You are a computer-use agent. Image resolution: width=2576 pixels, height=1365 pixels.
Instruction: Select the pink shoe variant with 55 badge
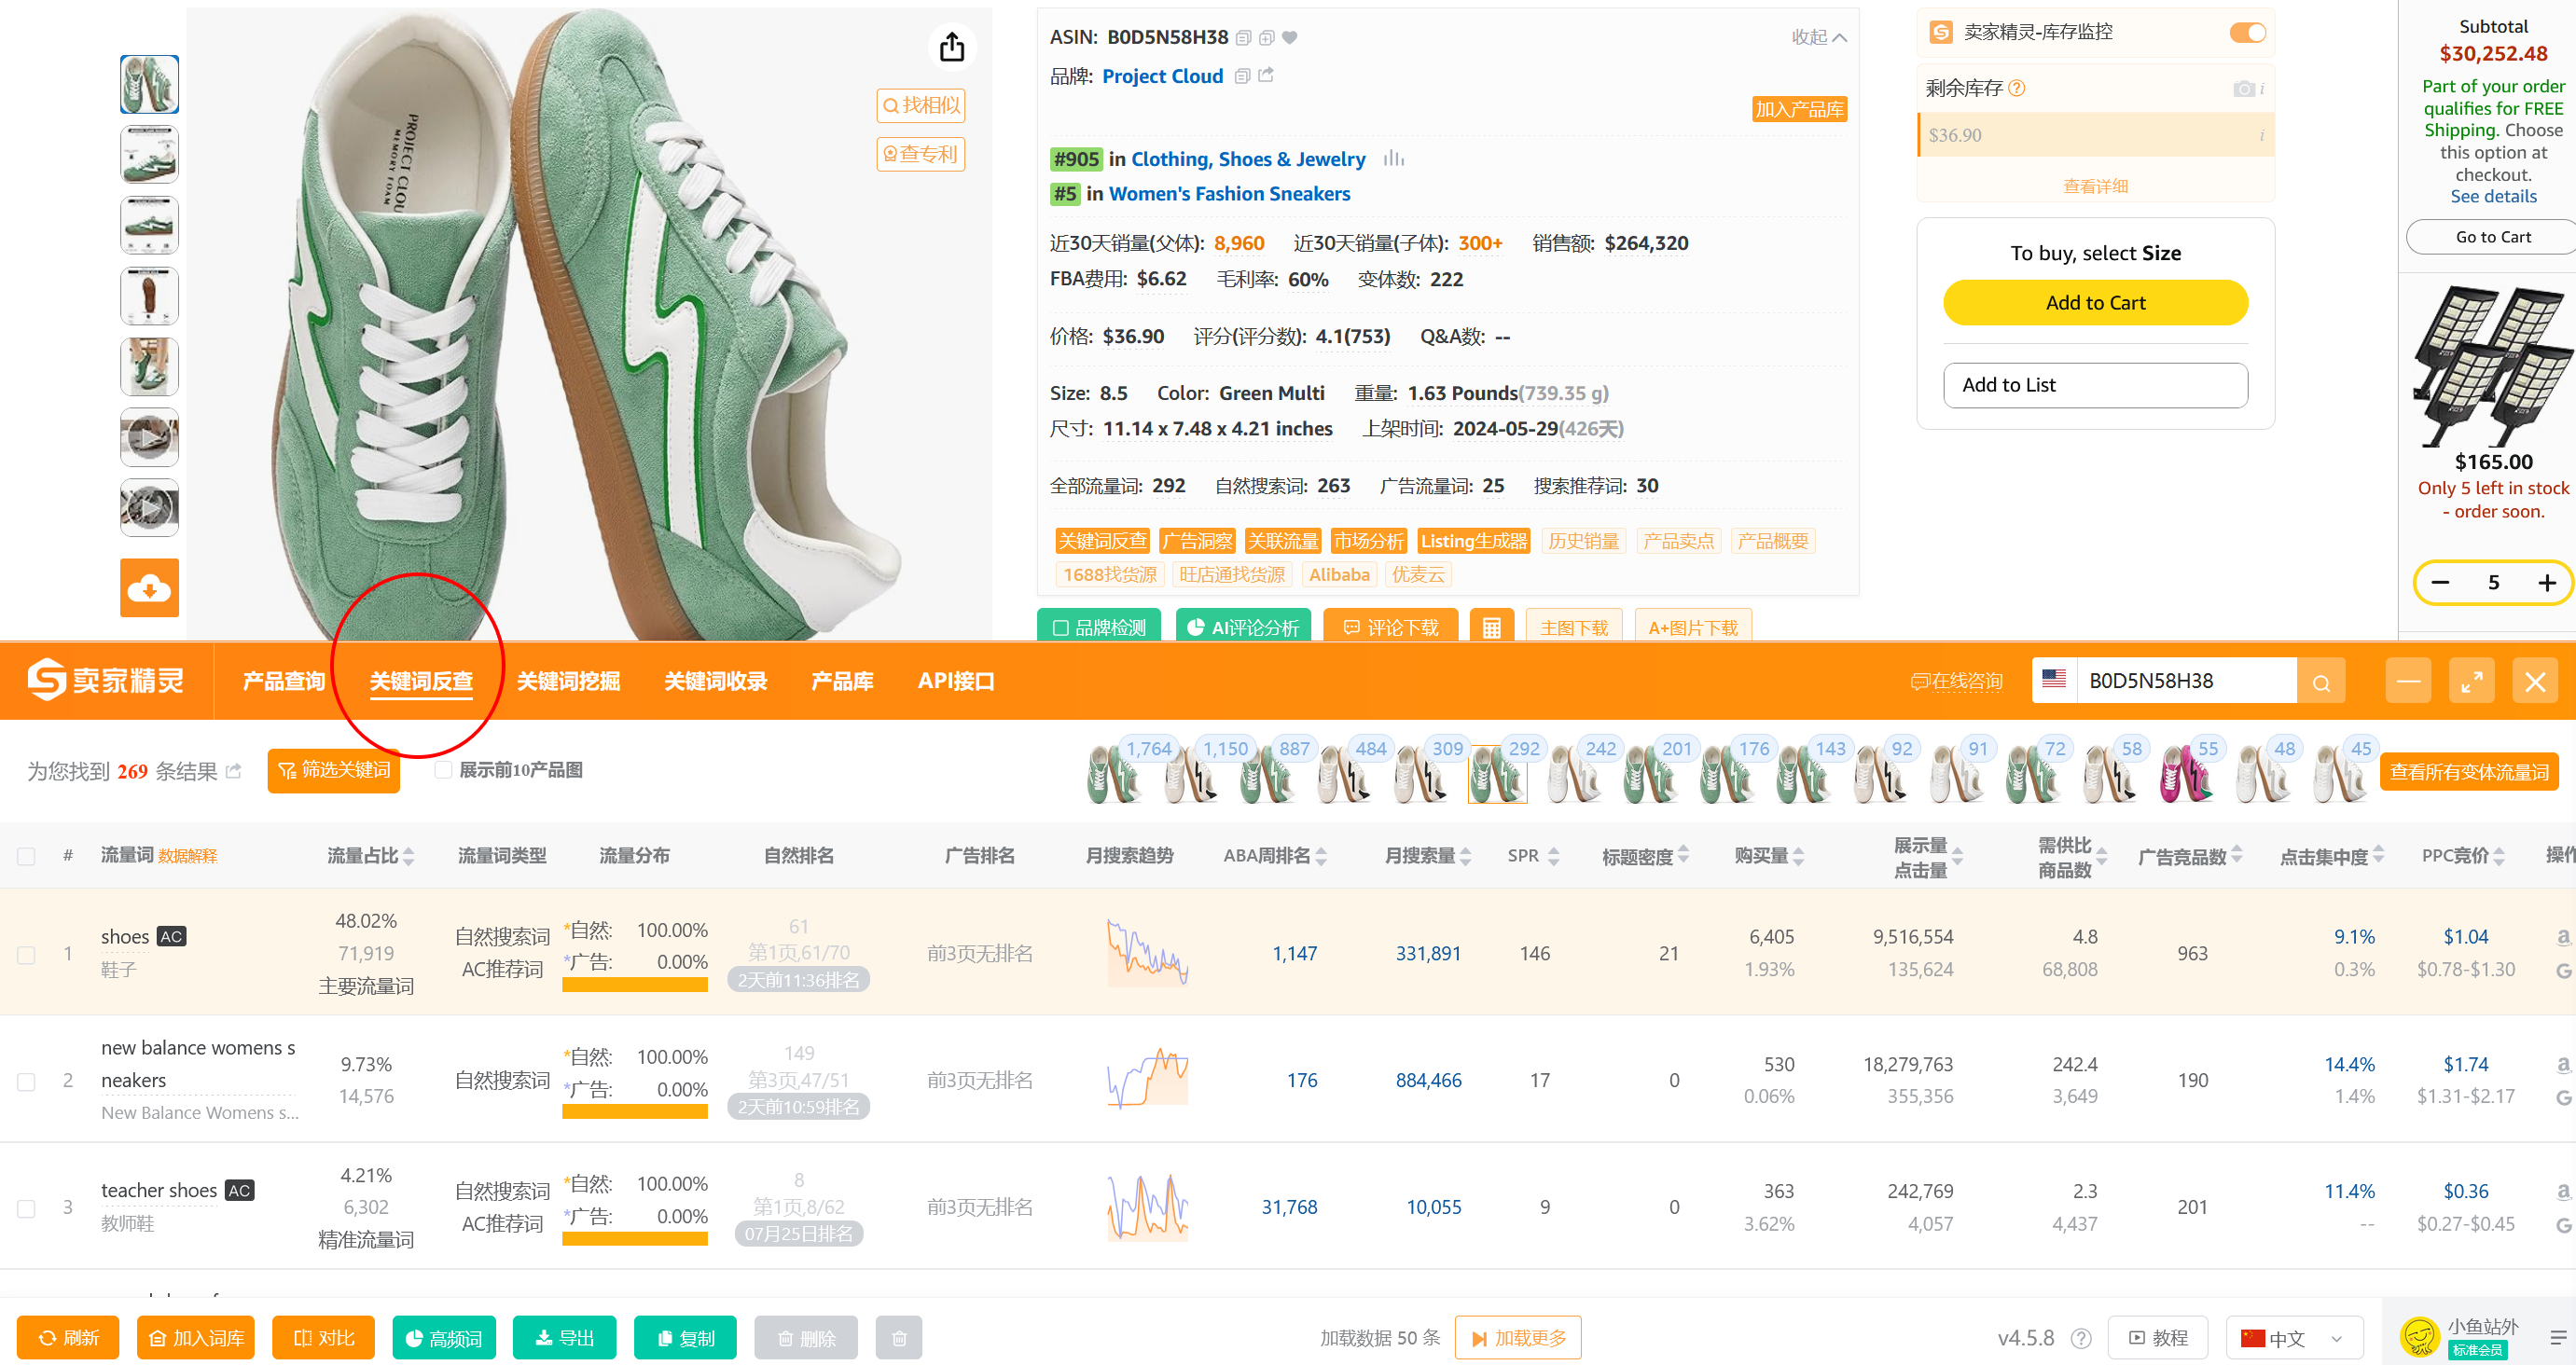pos(2186,774)
